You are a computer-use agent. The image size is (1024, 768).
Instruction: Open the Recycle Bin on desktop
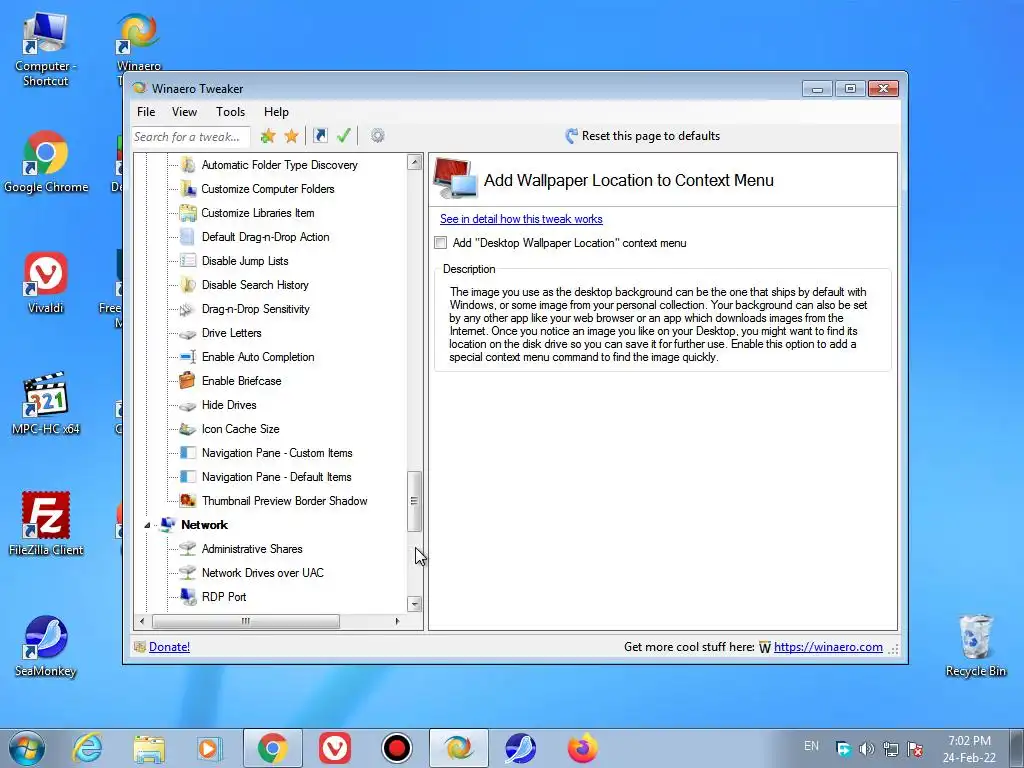point(976,645)
